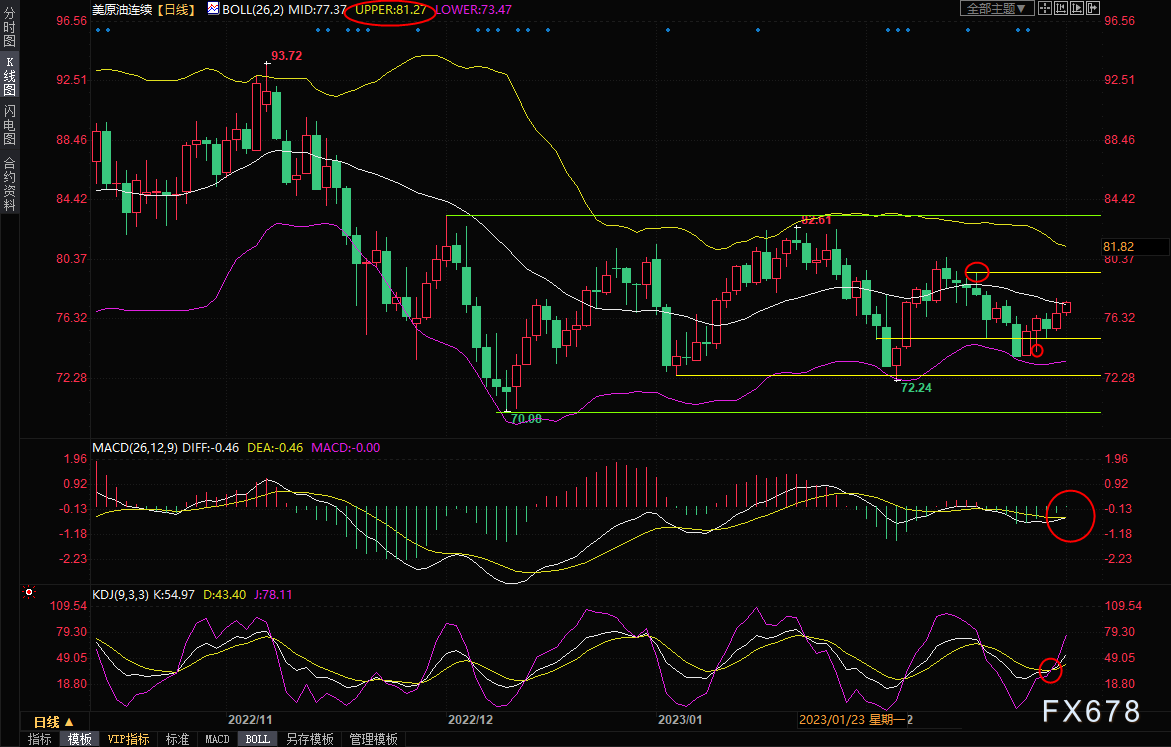The height and width of the screenshot is (747, 1171).
Task: Click the expand-right panel icon
Action: point(1093,8)
